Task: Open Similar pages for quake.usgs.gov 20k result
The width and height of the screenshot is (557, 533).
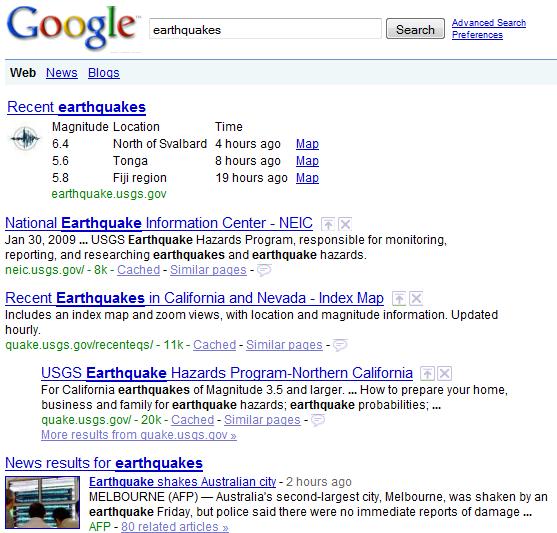Action: click(262, 420)
